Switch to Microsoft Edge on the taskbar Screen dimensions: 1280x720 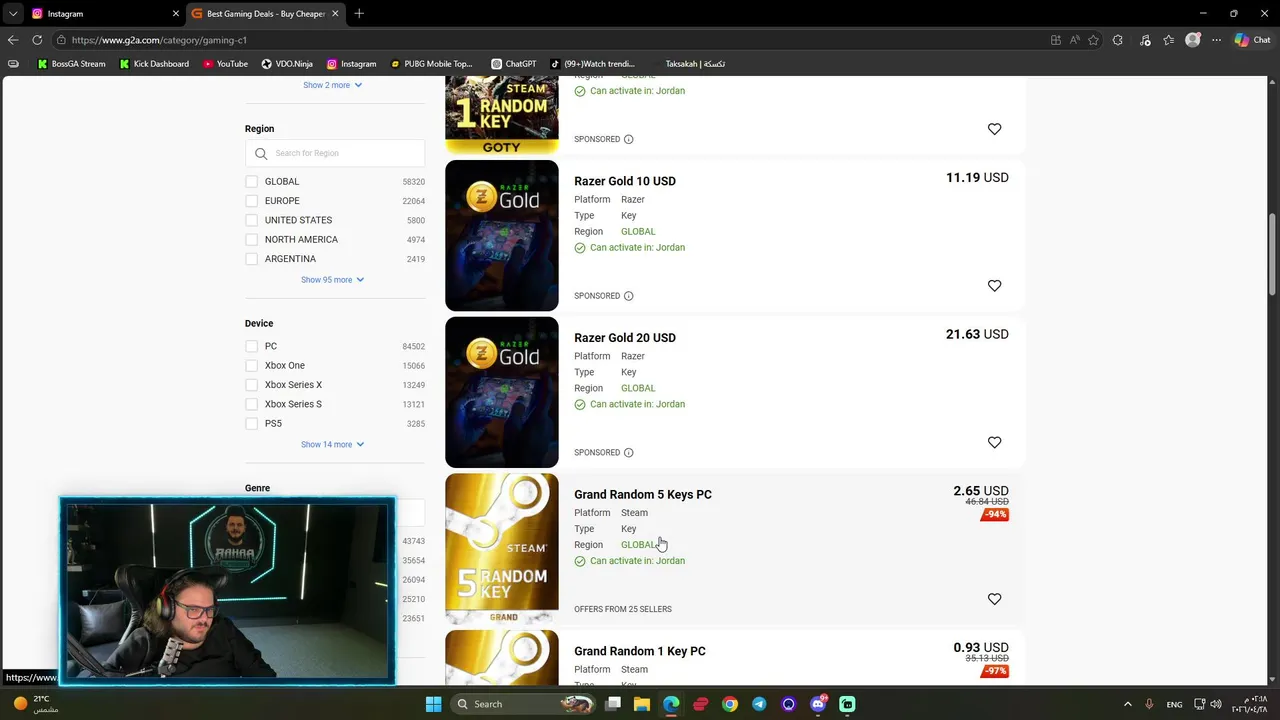point(671,704)
